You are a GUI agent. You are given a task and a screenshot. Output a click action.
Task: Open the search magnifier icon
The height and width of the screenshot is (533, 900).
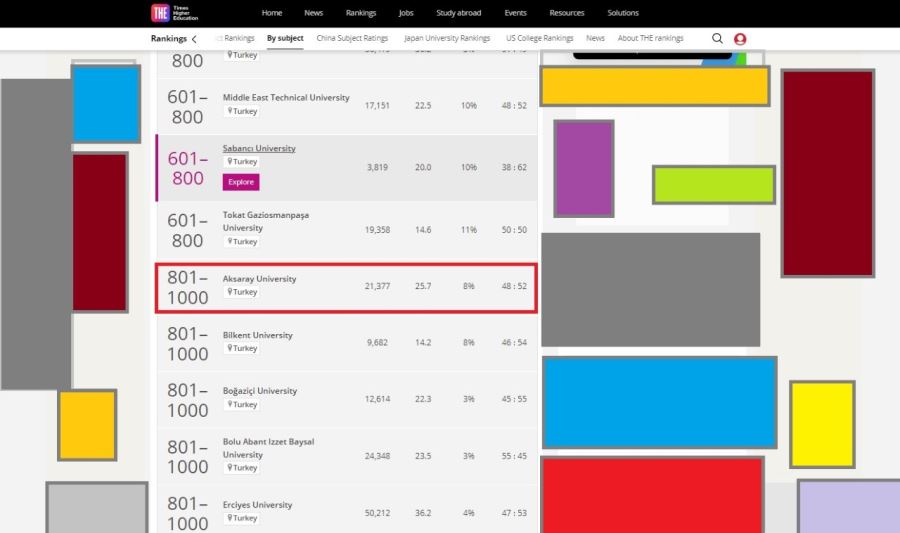tap(717, 38)
